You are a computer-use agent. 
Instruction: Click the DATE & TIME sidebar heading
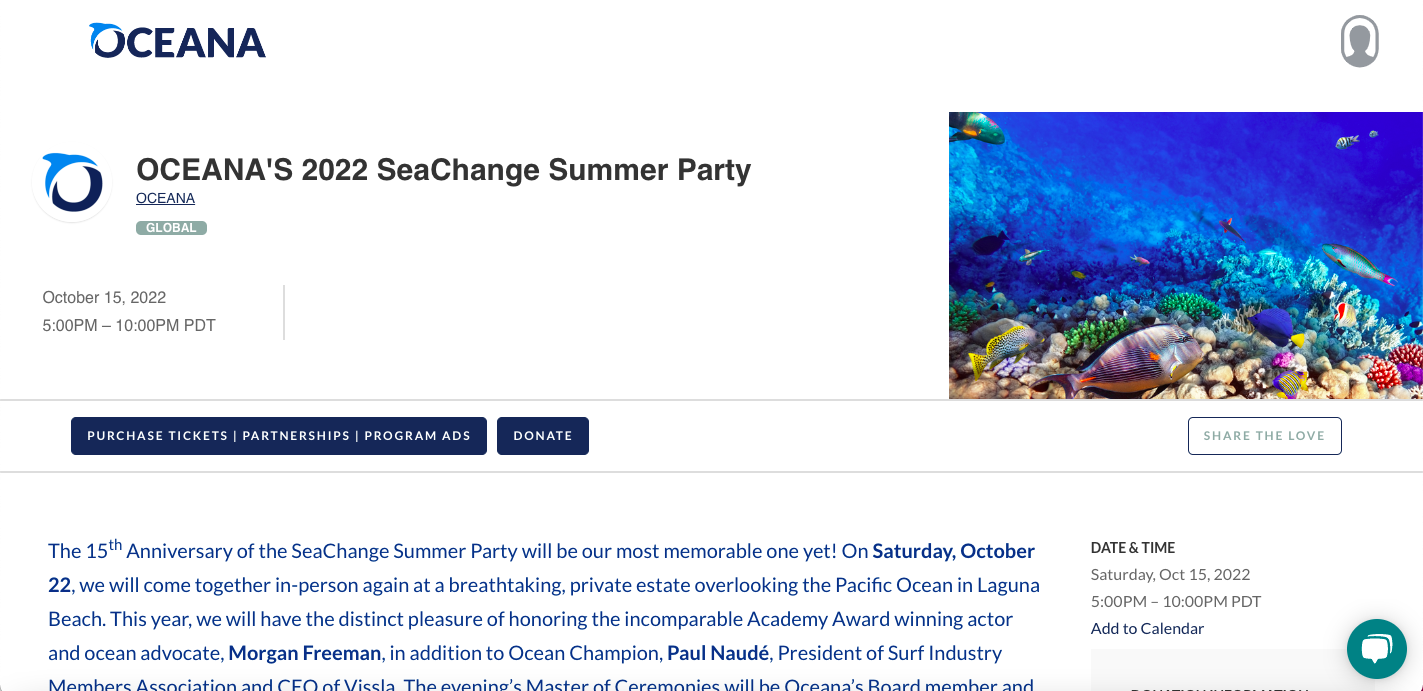click(x=1132, y=548)
